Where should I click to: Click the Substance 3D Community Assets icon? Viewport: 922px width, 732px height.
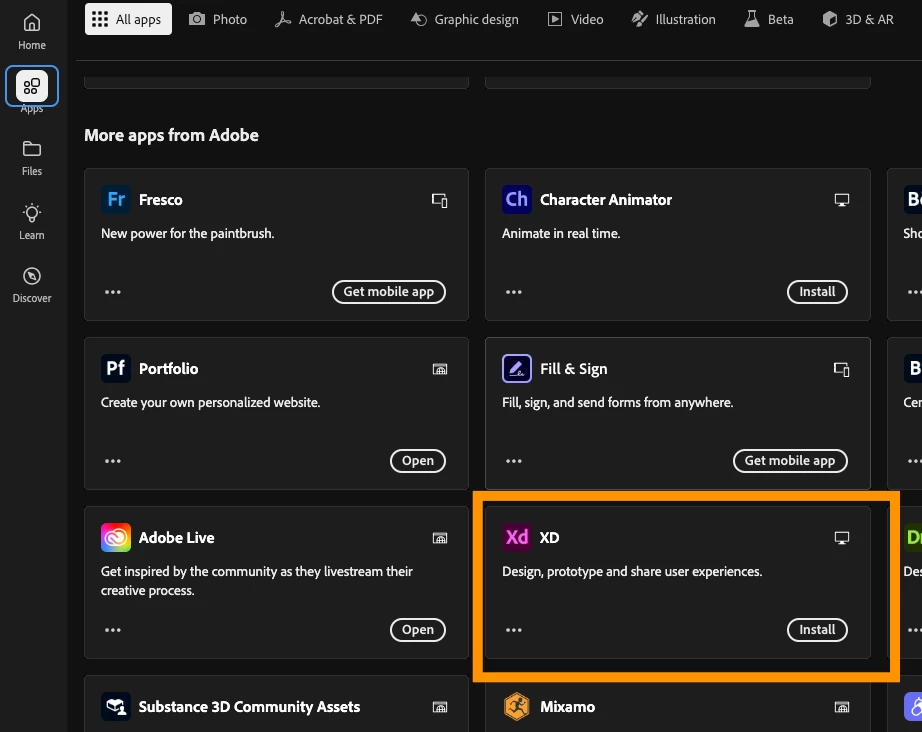(116, 706)
